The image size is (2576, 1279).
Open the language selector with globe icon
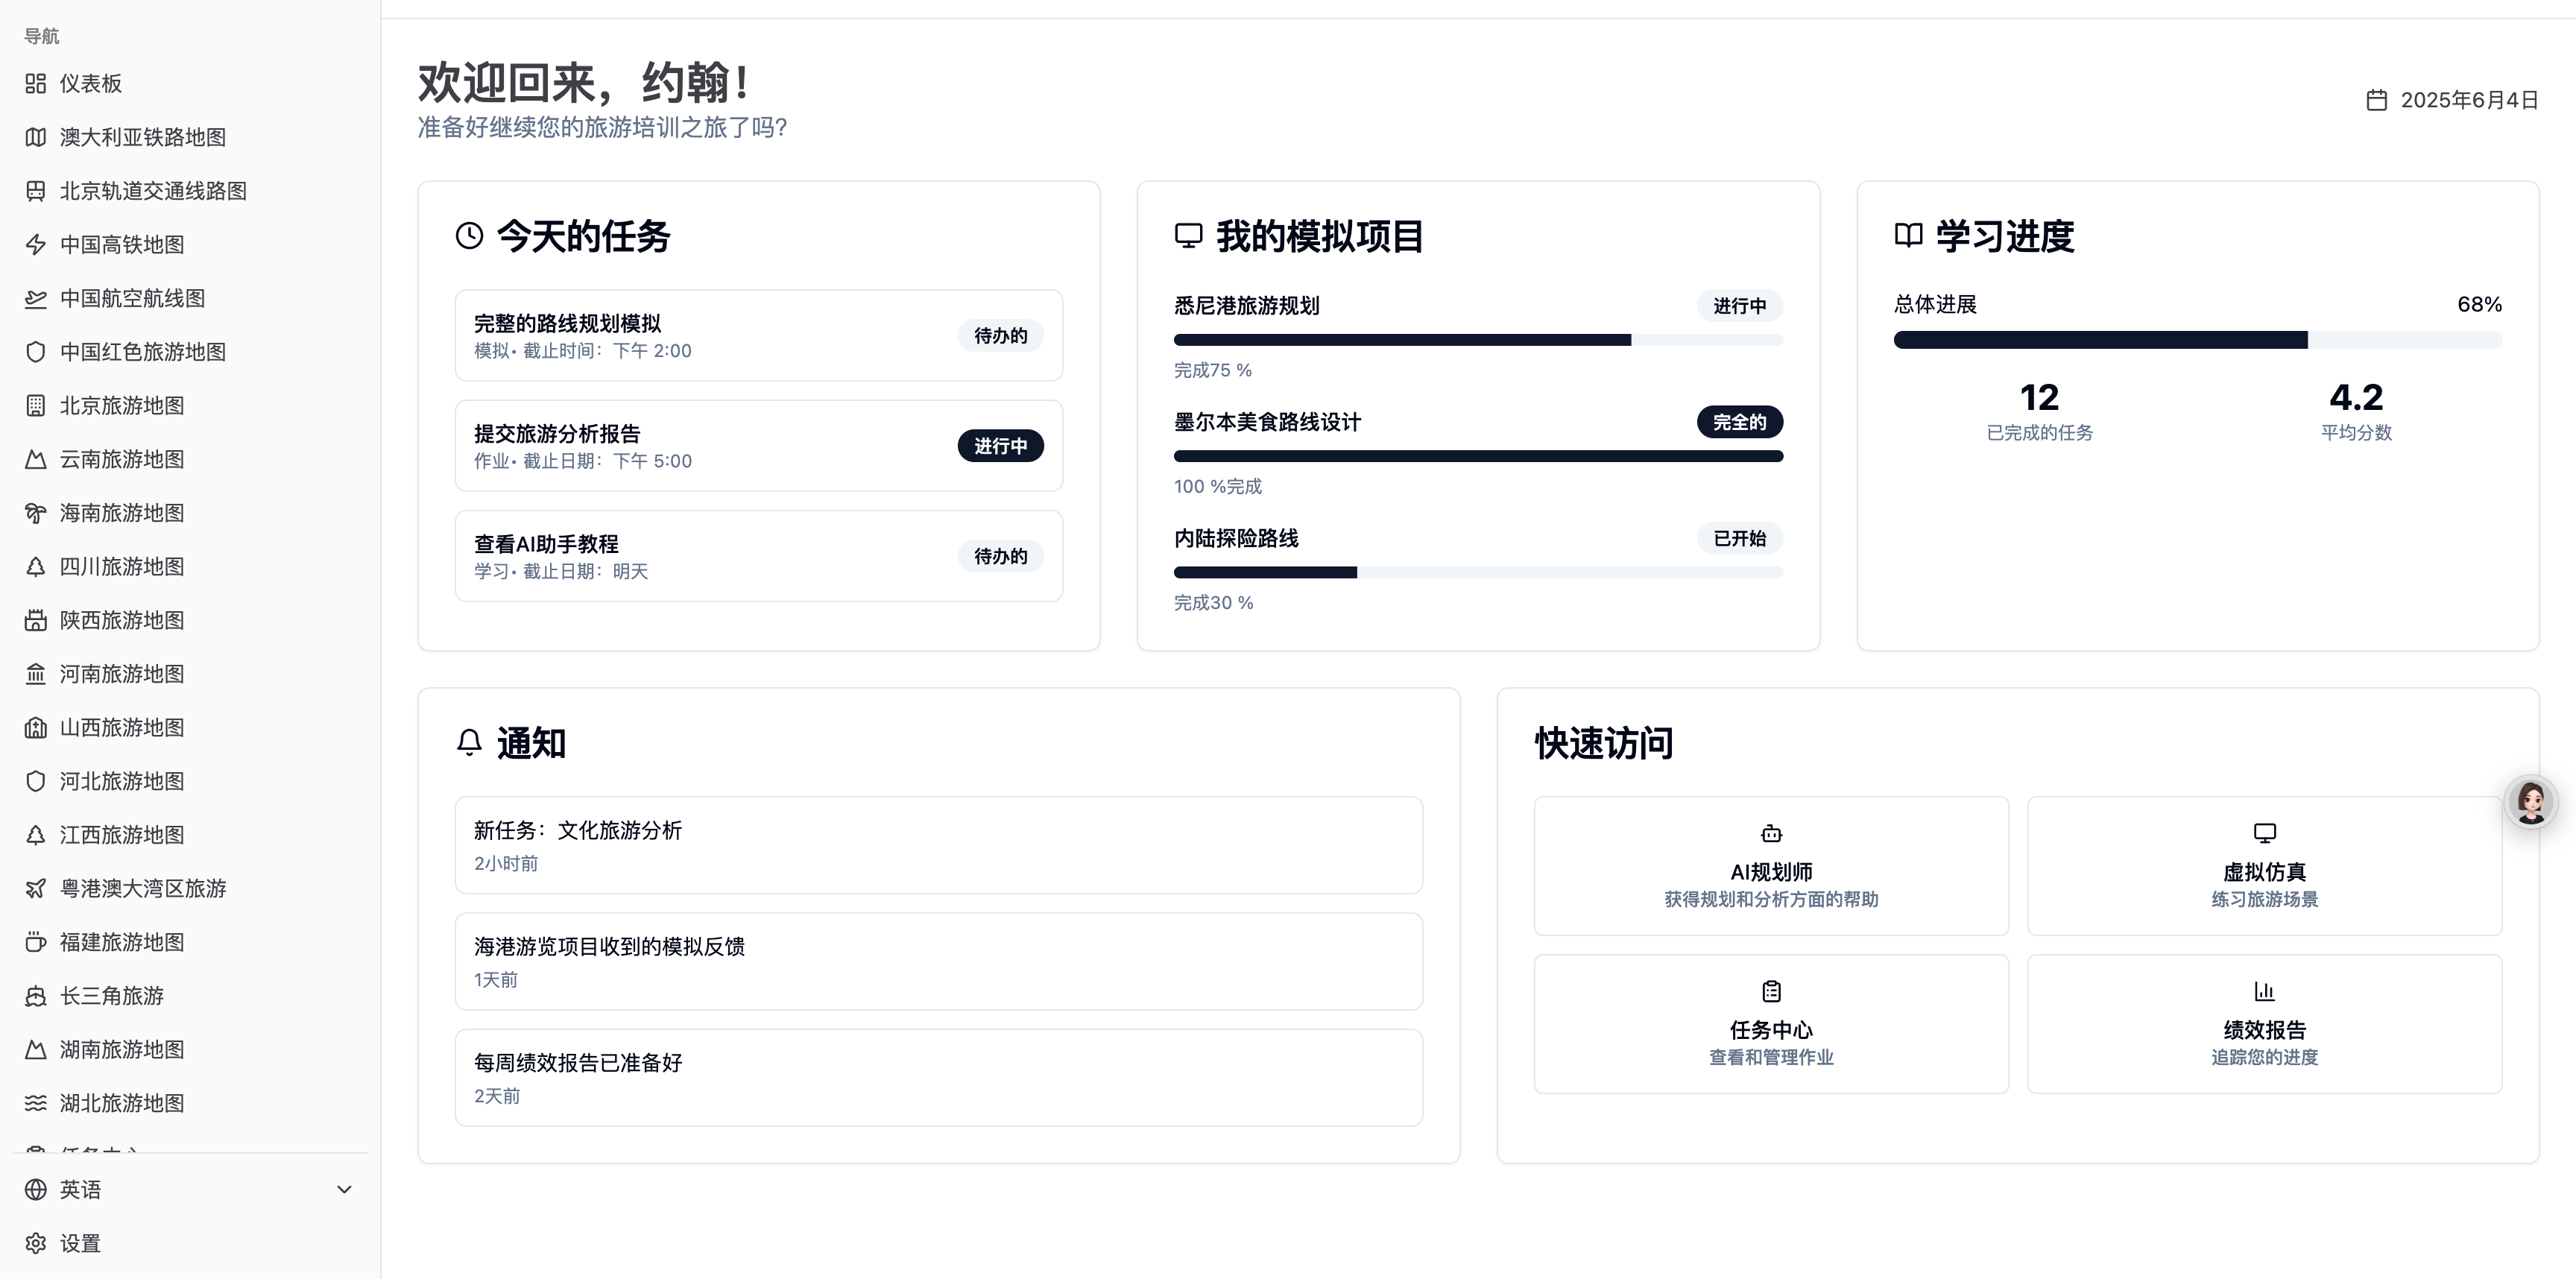click(x=36, y=1190)
